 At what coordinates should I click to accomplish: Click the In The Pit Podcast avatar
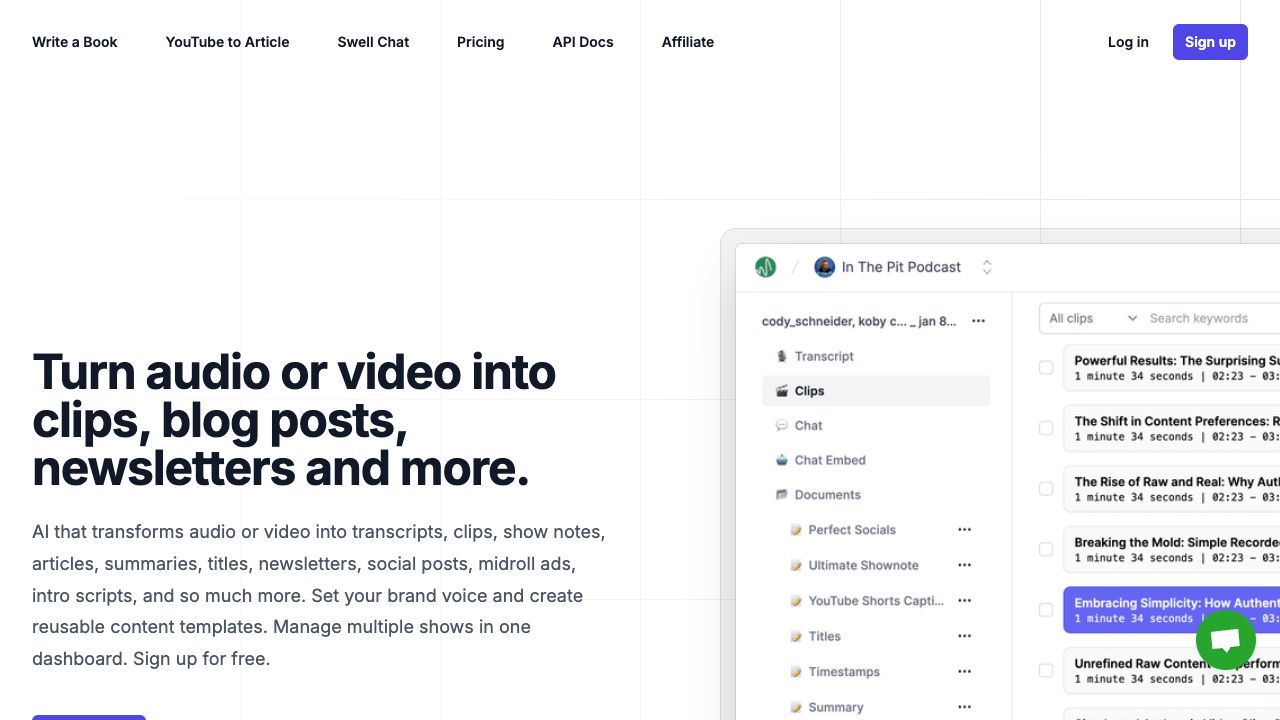824,267
